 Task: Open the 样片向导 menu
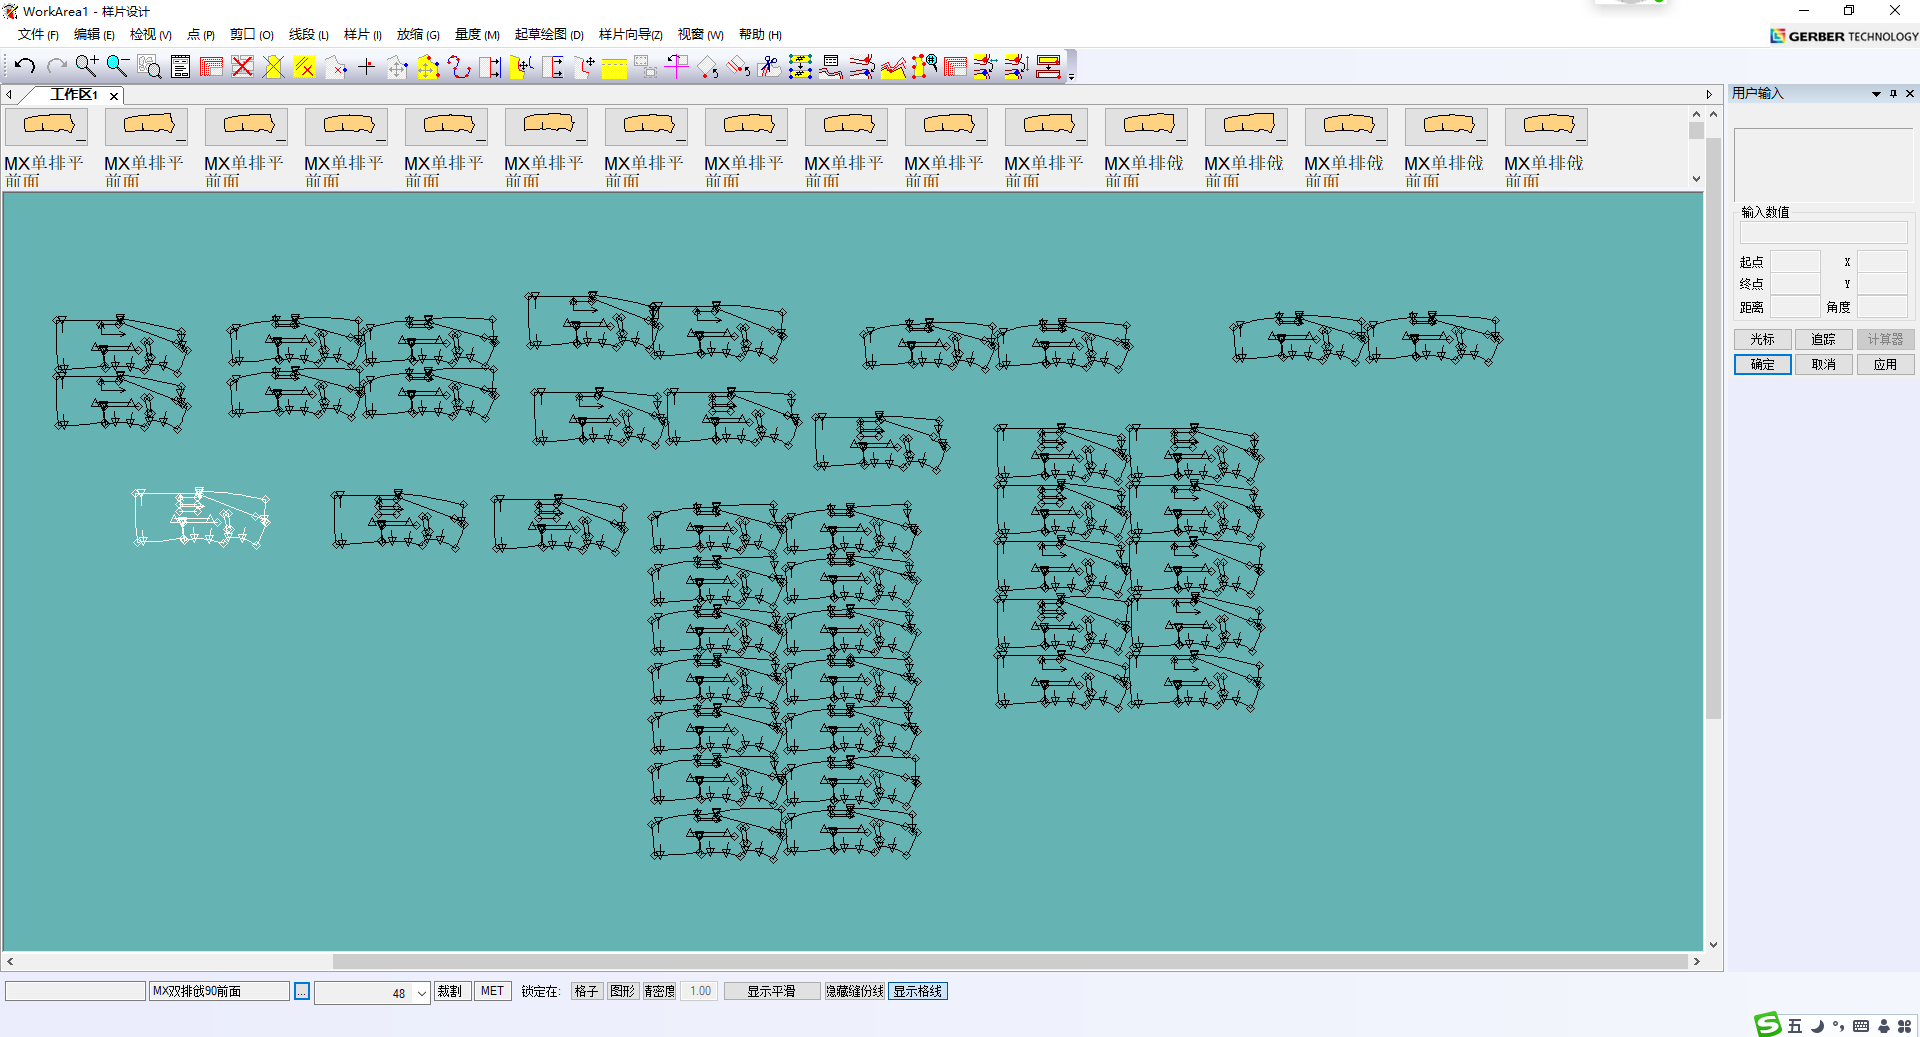click(630, 35)
